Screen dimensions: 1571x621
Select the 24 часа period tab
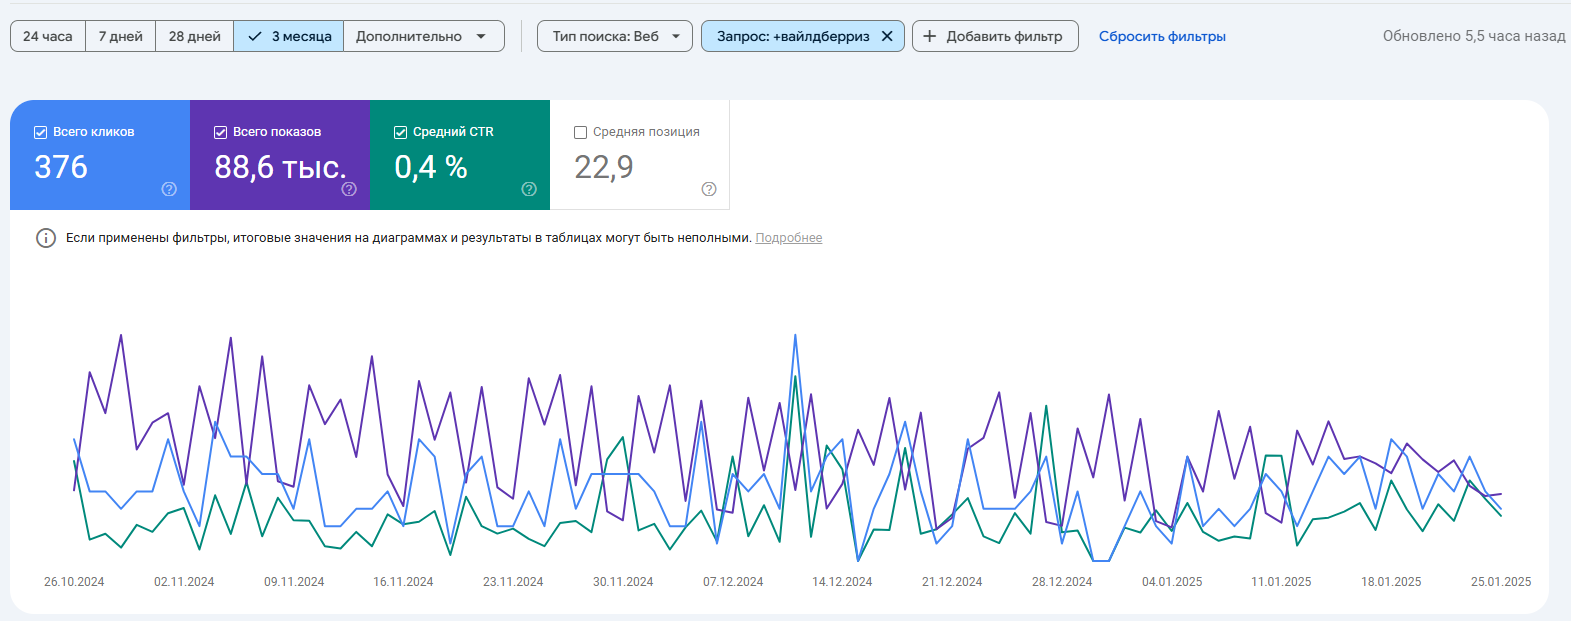48,36
